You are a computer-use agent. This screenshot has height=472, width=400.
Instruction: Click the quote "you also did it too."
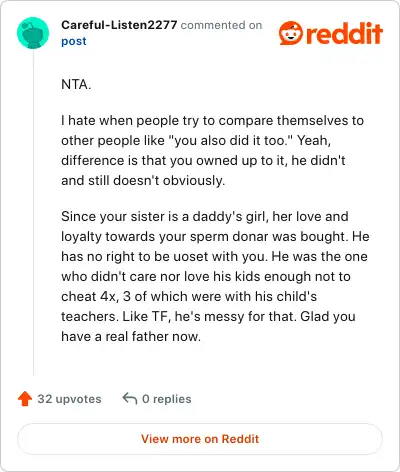coord(231,140)
